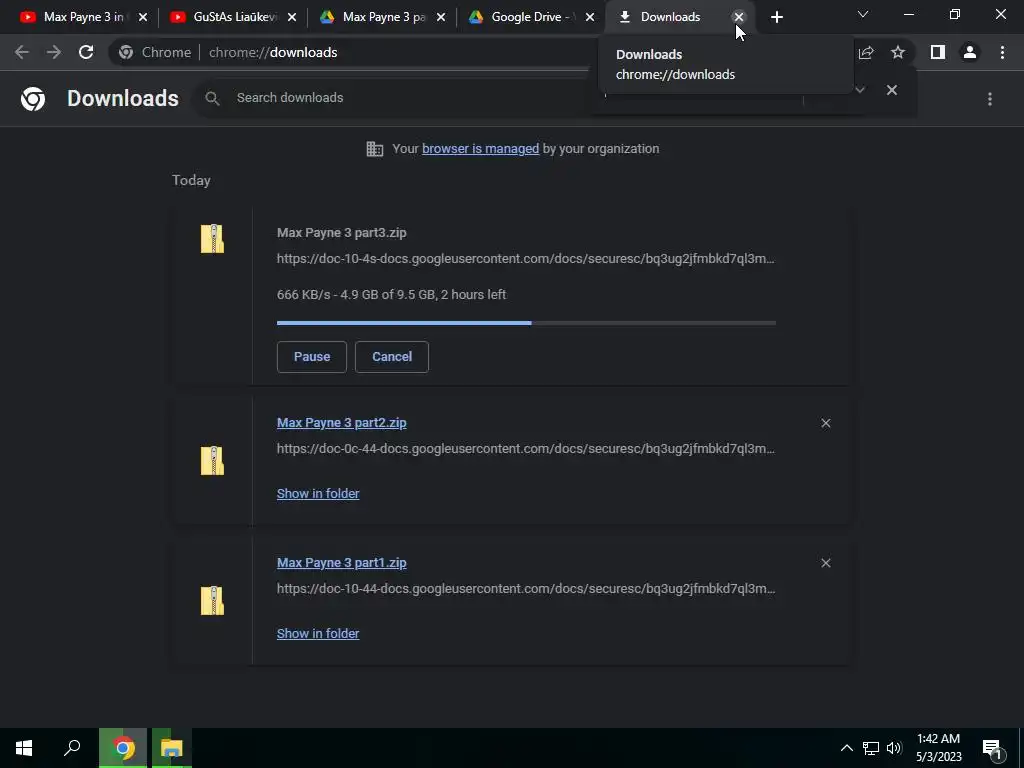
Task: Click the part2.zip source URL
Action: click(x=526, y=449)
